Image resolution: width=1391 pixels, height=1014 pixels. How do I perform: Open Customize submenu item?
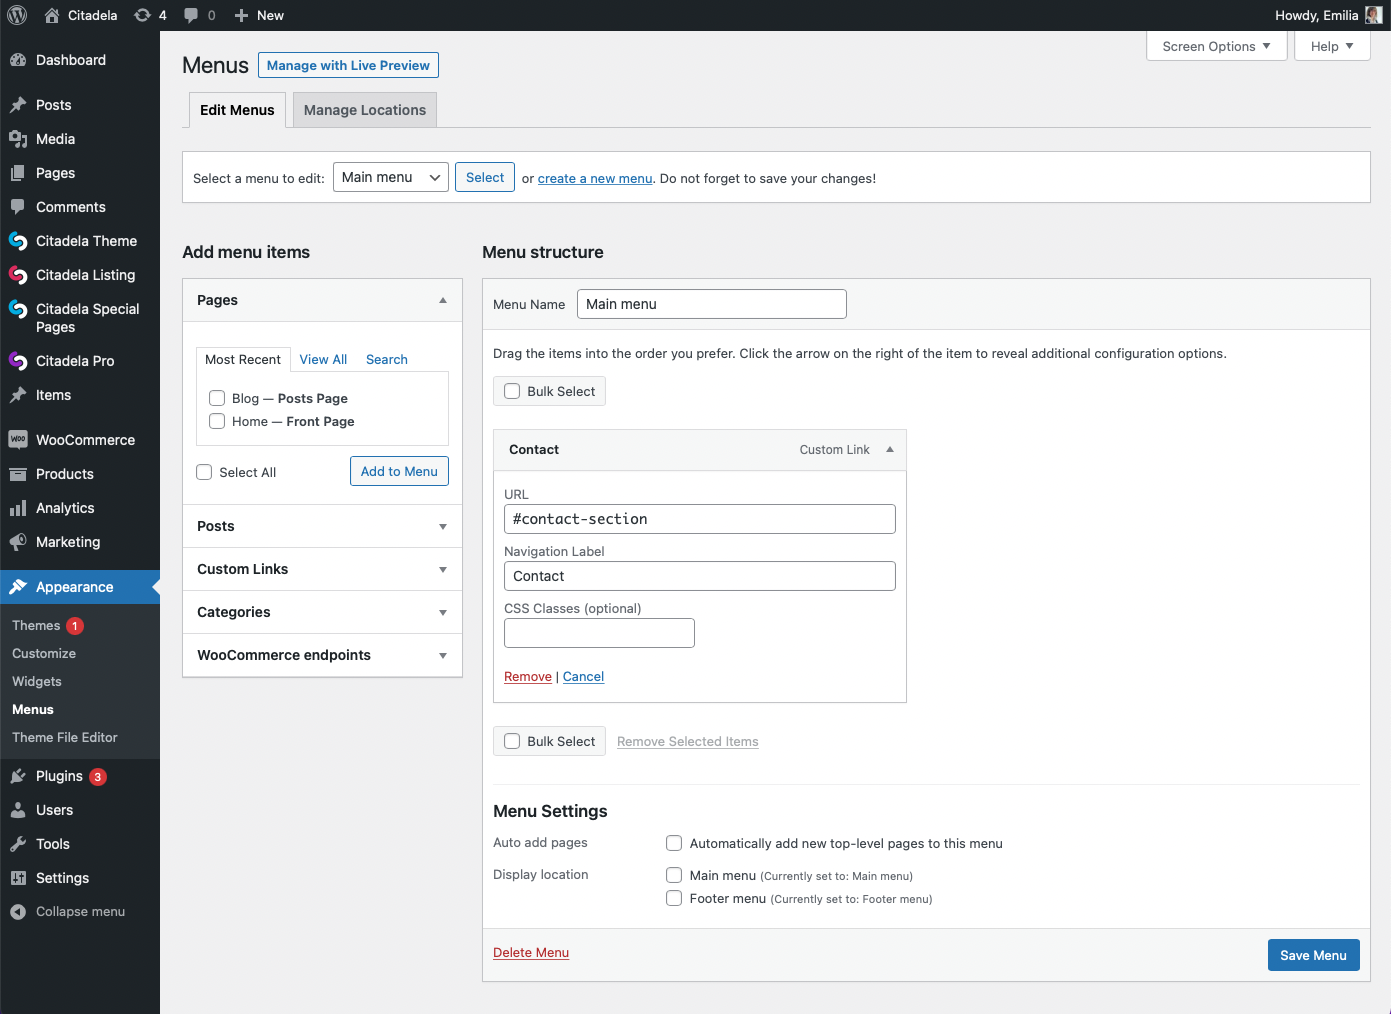coord(44,653)
